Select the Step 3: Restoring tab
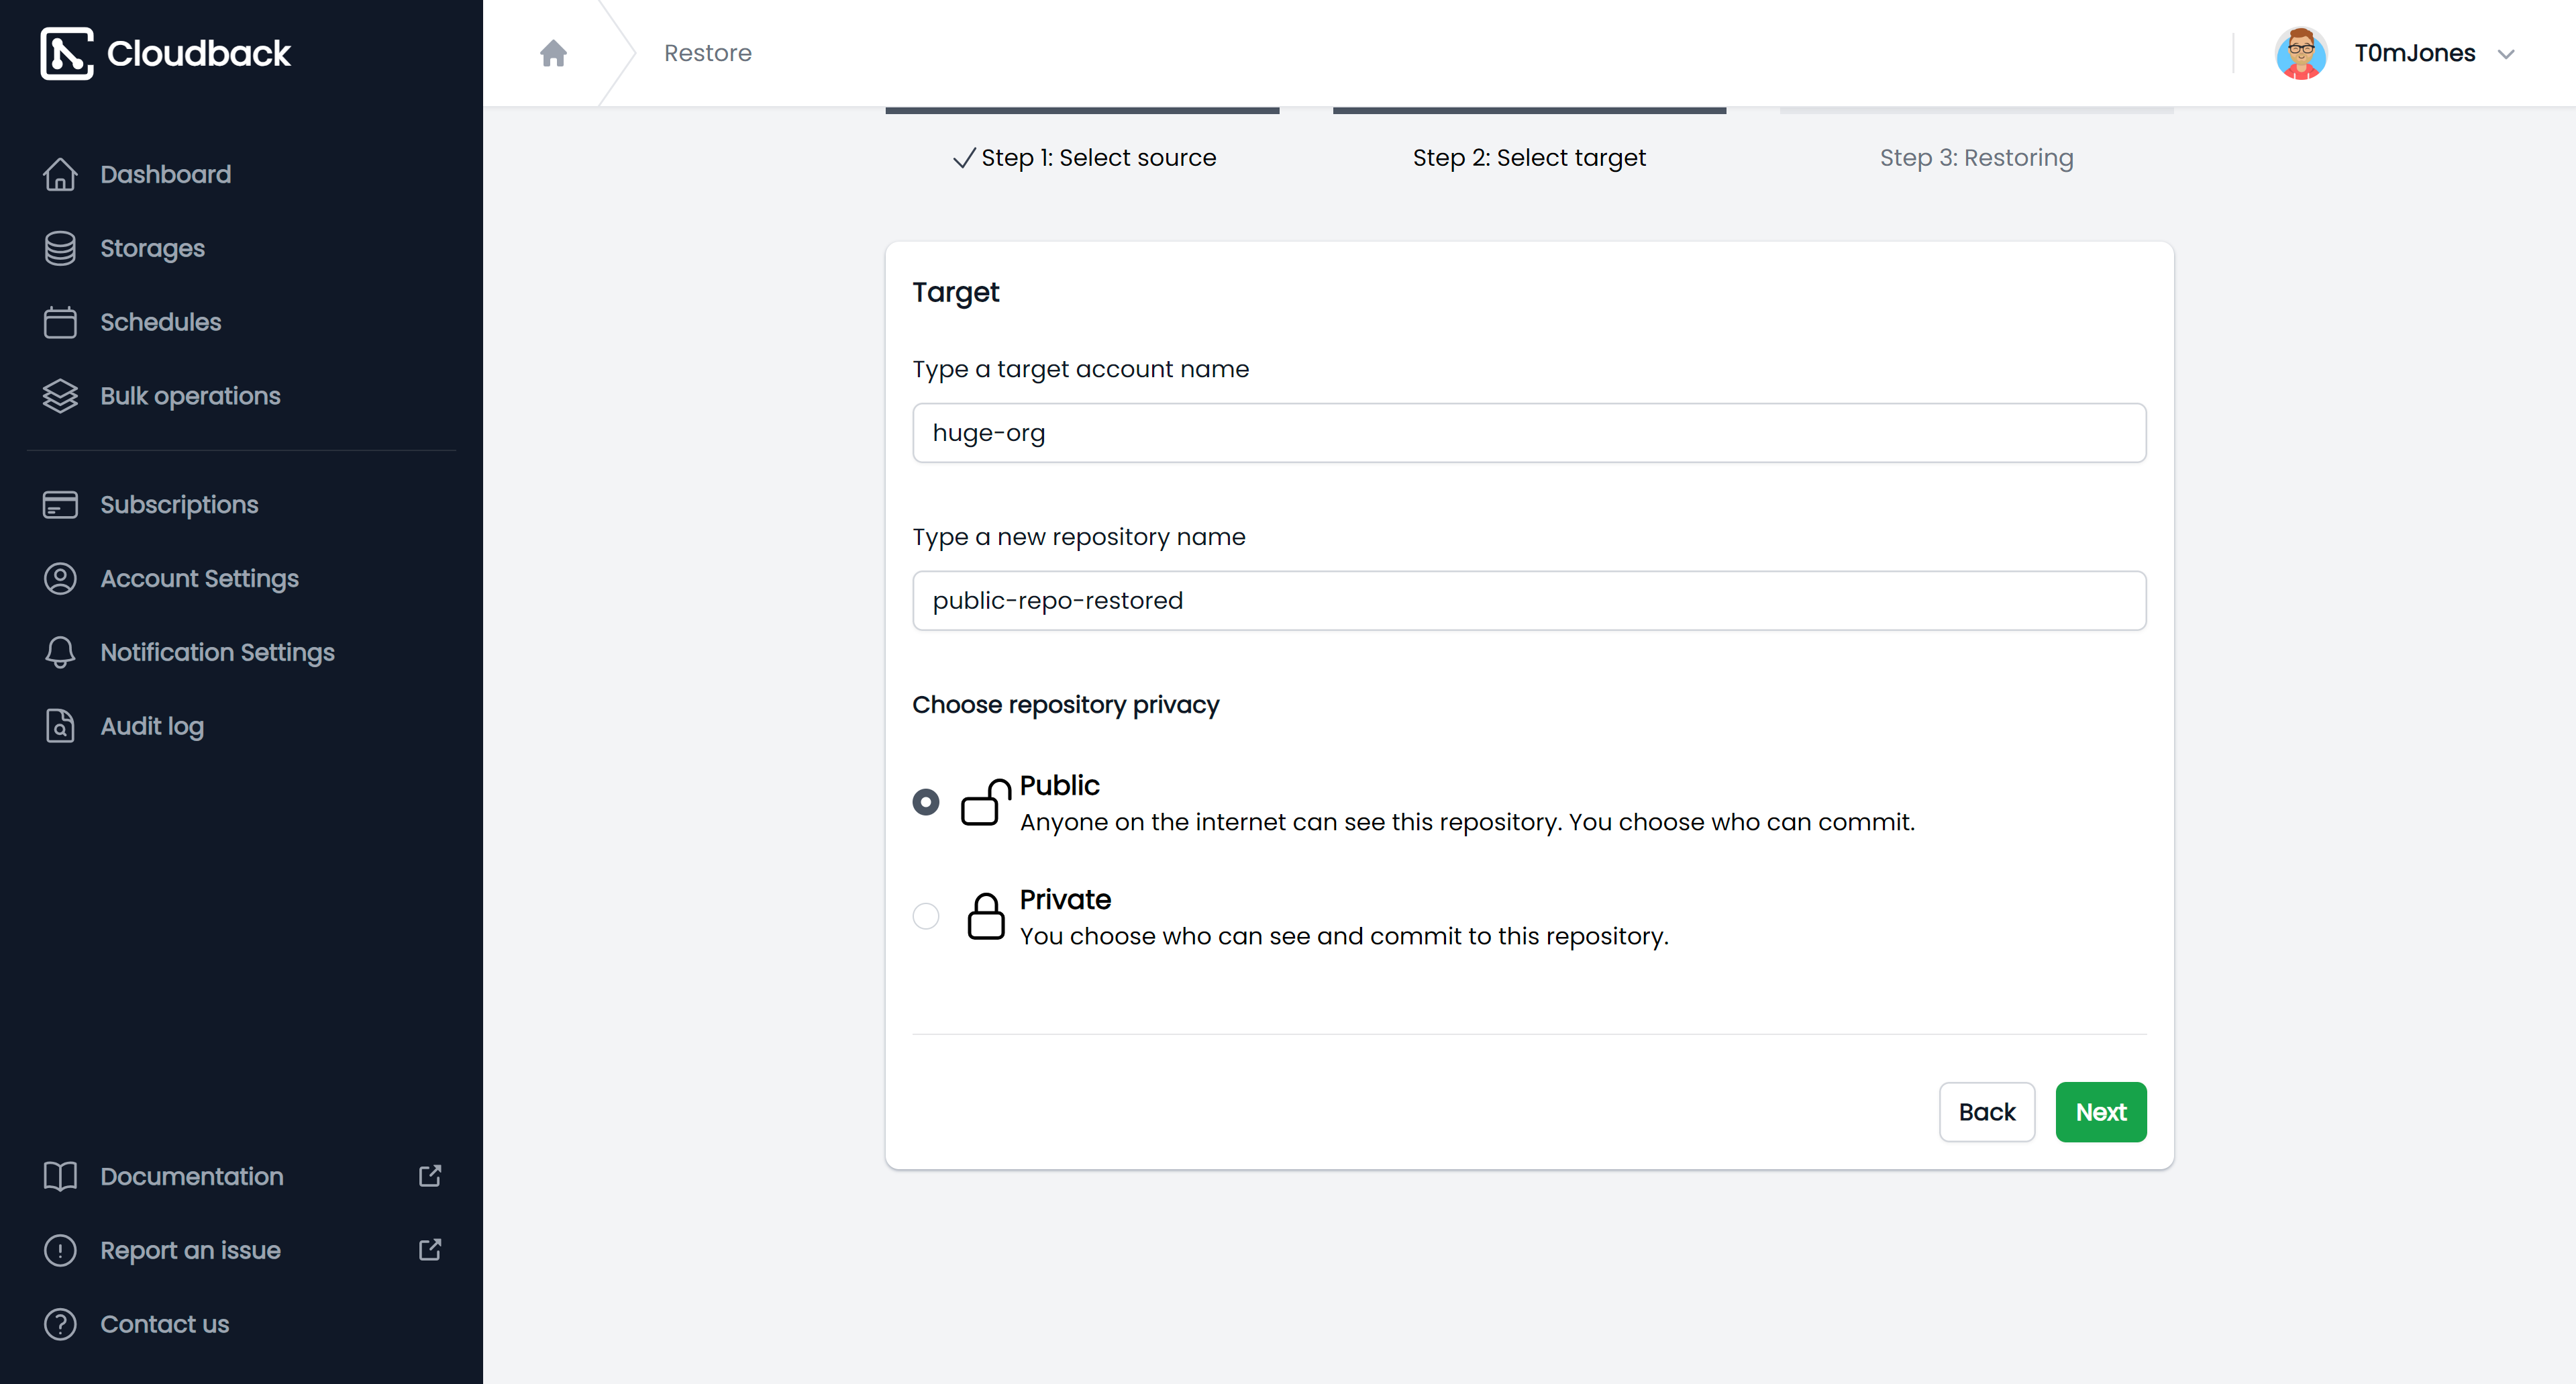The height and width of the screenshot is (1384, 2576). [1976, 157]
